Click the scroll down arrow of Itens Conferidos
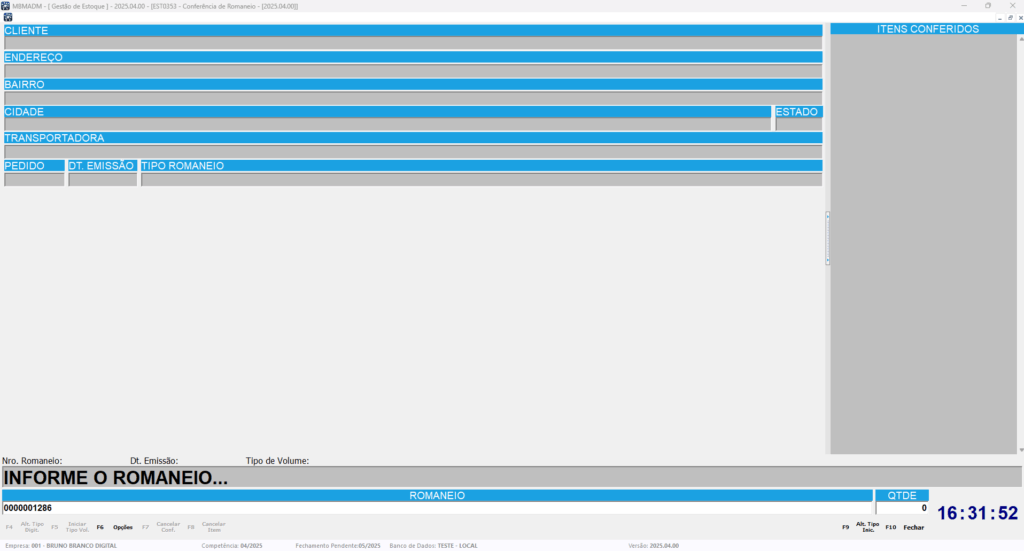Image resolution: width=1024 pixels, height=551 pixels. pos(1021,450)
